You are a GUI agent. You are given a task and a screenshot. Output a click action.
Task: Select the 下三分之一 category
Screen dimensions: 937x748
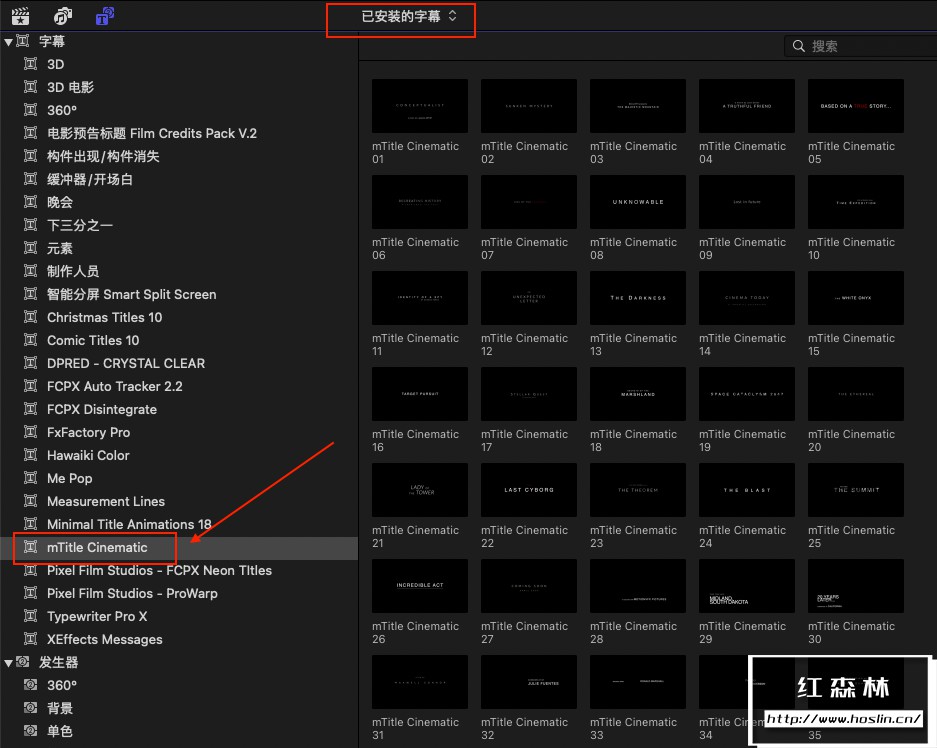pos(79,225)
